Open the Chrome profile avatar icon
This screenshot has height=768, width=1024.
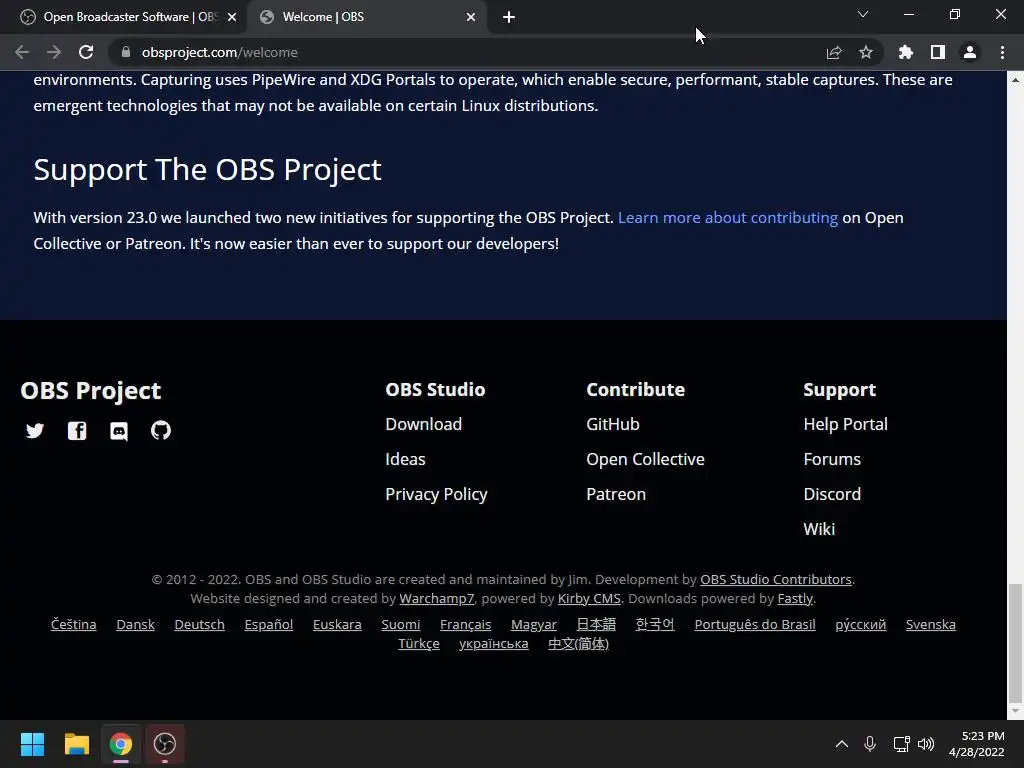(x=970, y=52)
